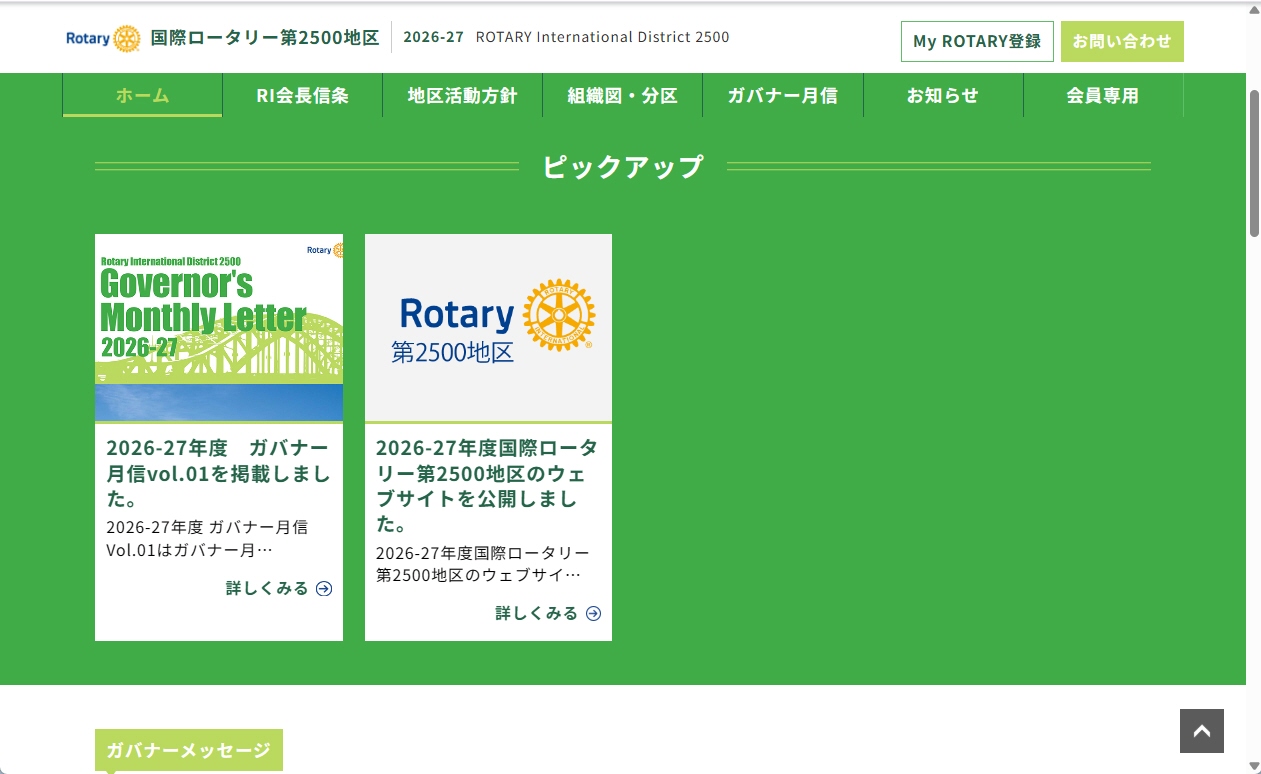The width and height of the screenshot is (1261, 774).
Task: Click arrow icon beside ガバナー月信 card's 詳しくみる
Action: (324, 588)
